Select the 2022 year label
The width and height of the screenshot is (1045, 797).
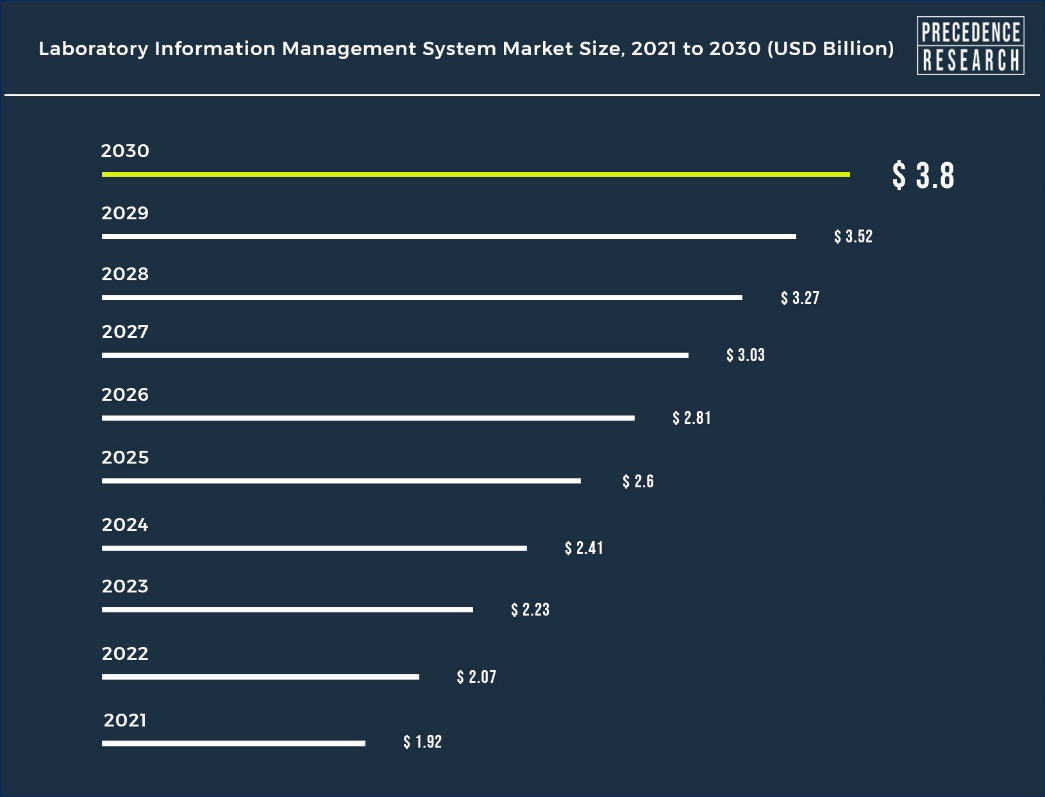(125, 653)
